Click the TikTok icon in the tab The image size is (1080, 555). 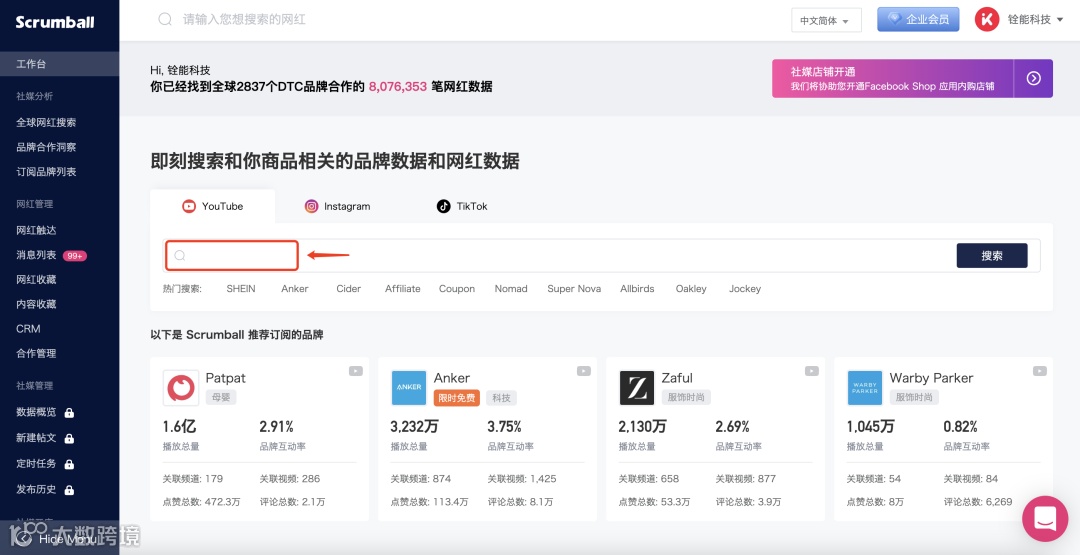(x=444, y=206)
